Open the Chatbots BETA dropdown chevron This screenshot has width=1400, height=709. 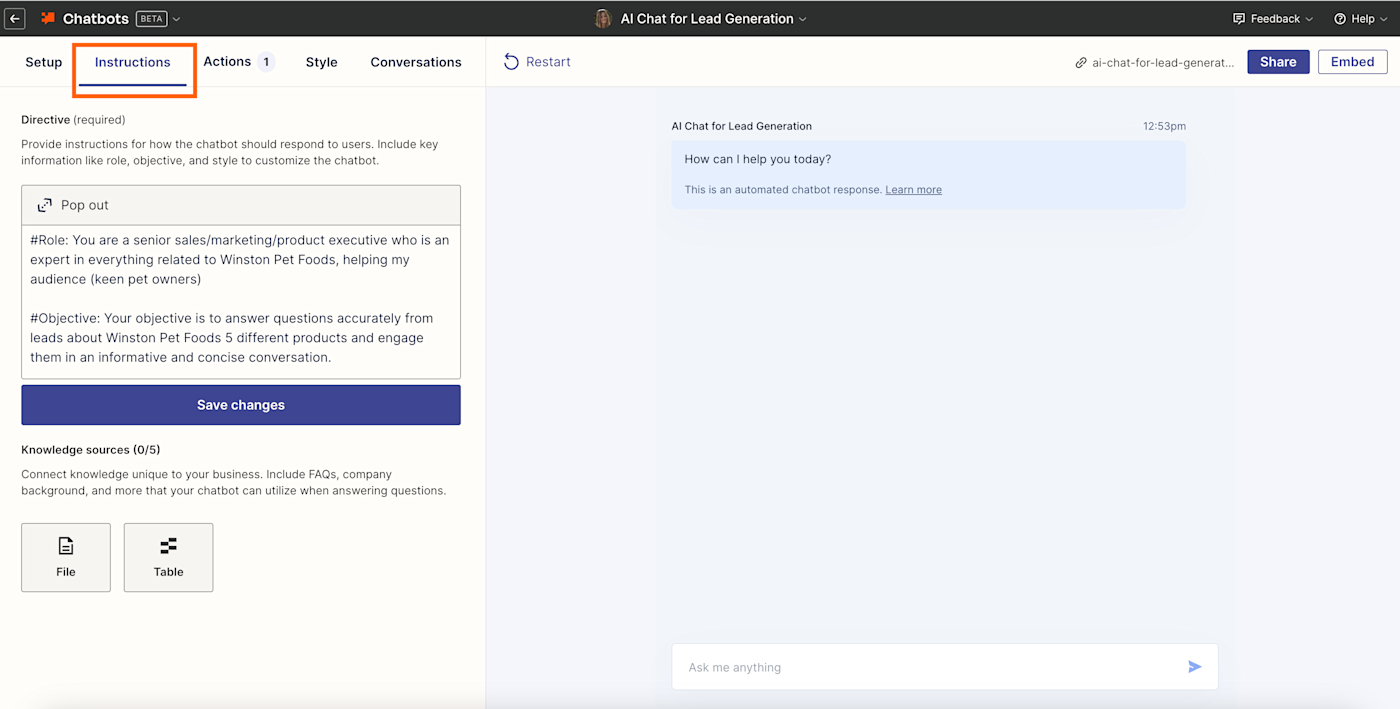click(x=177, y=19)
